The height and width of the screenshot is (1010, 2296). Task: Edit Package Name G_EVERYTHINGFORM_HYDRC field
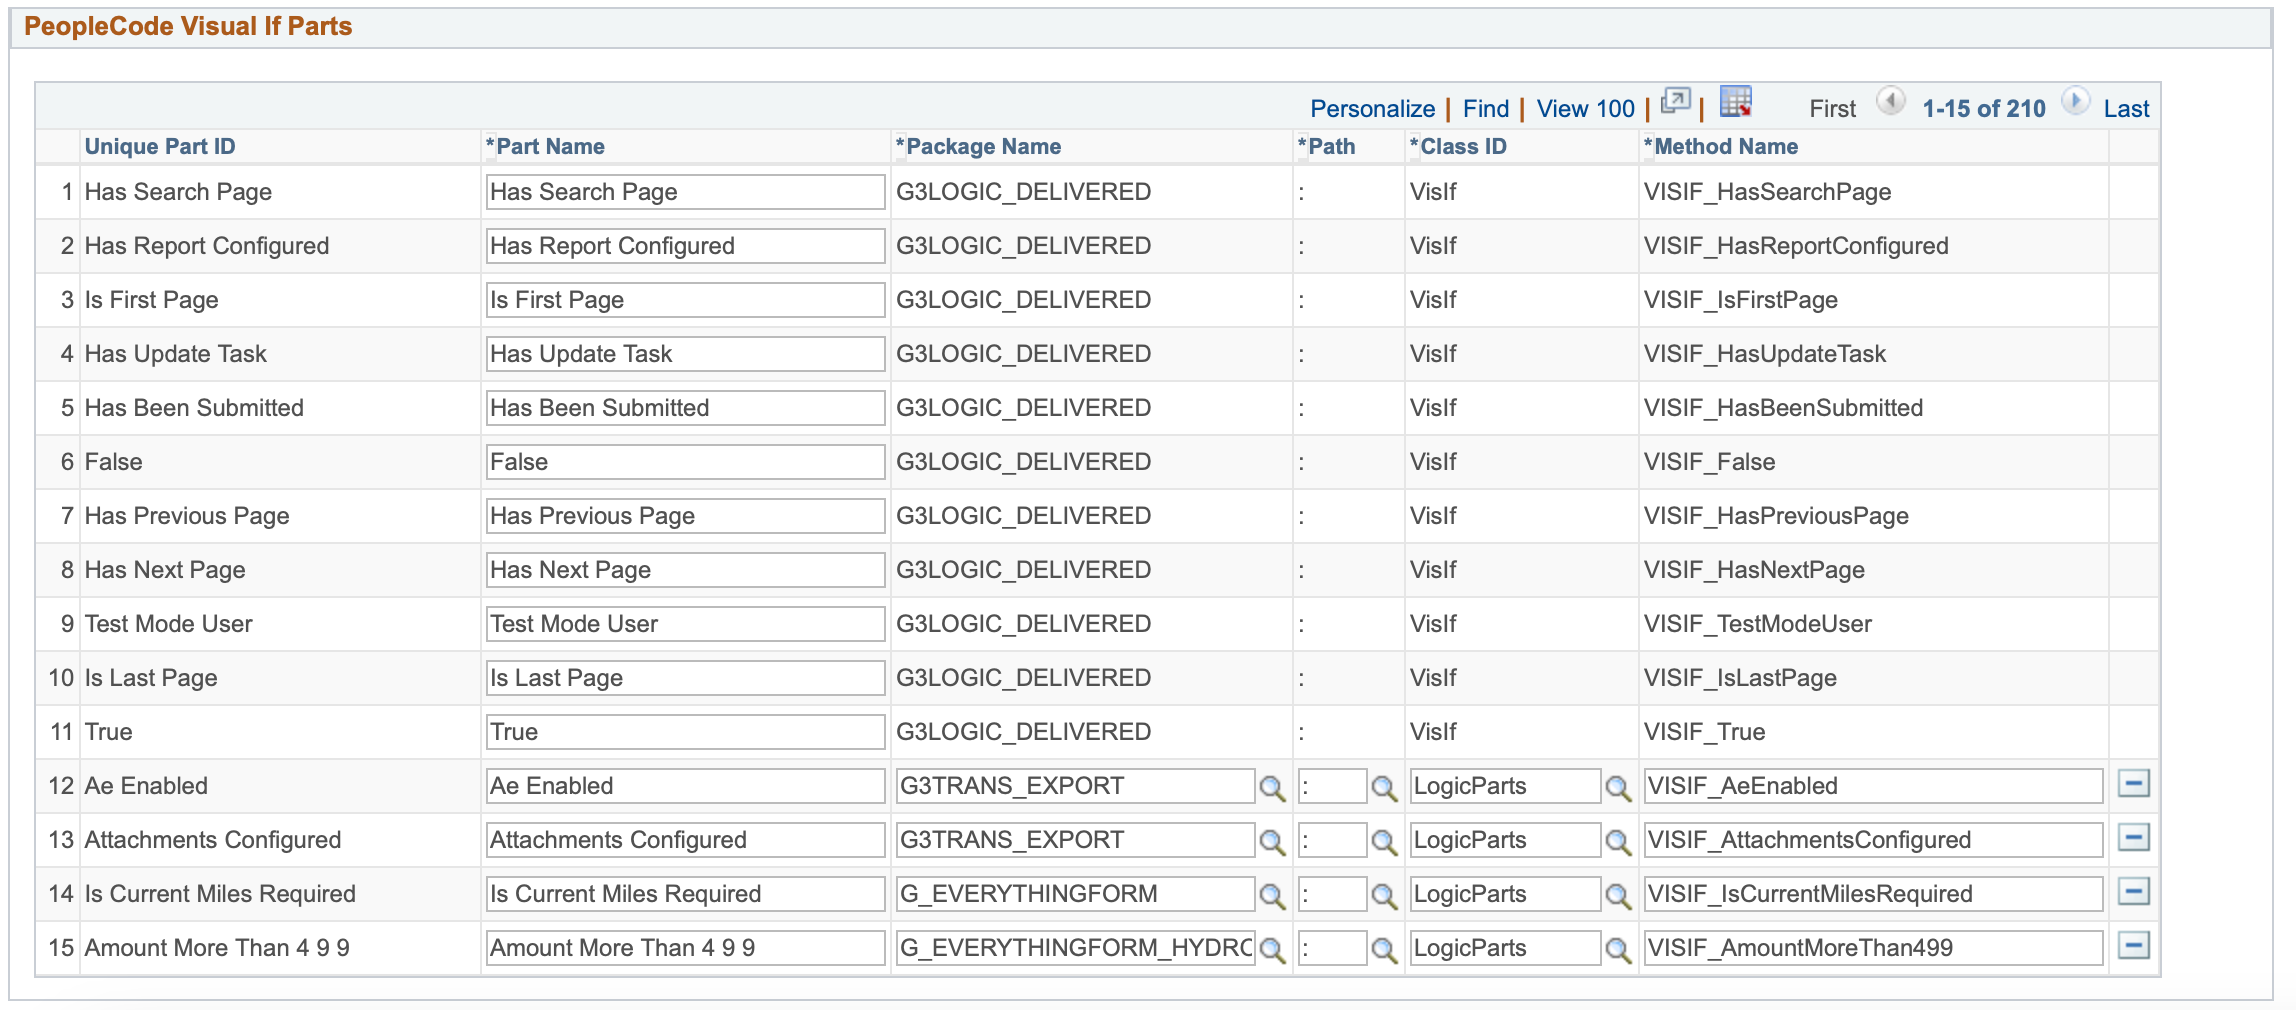(x=1075, y=948)
